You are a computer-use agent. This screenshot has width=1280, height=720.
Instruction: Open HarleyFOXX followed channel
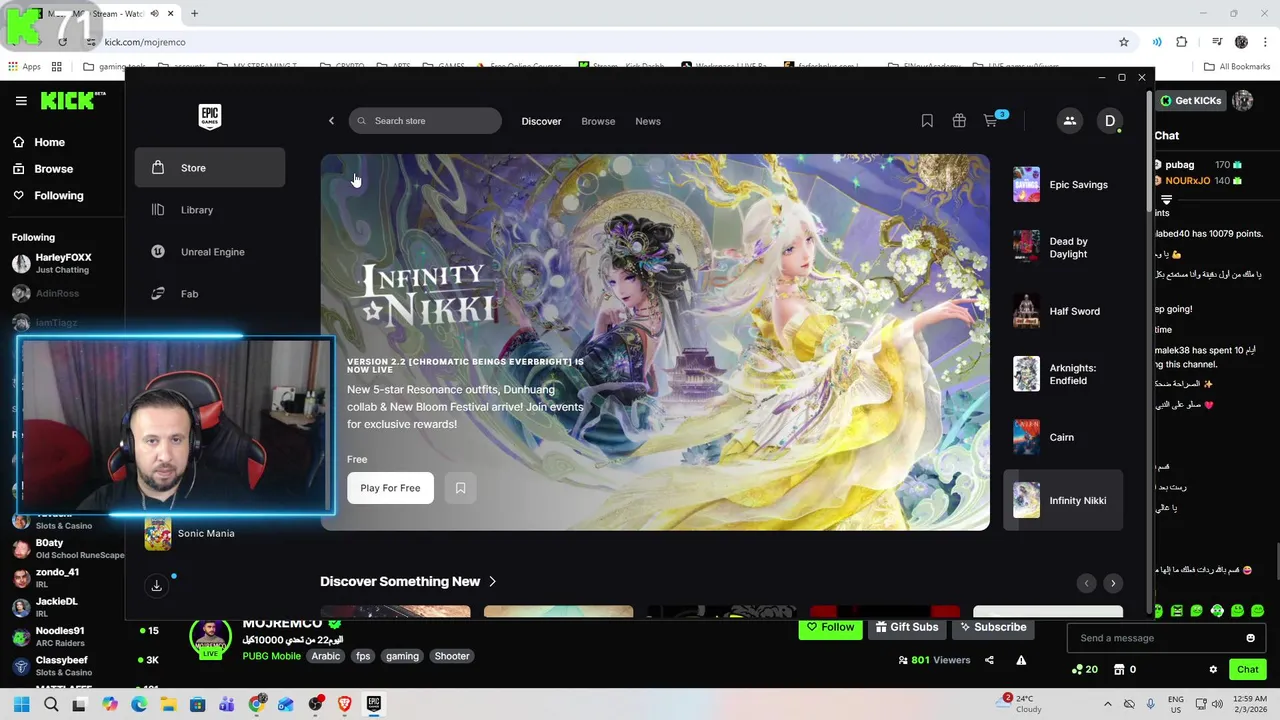coord(64,263)
